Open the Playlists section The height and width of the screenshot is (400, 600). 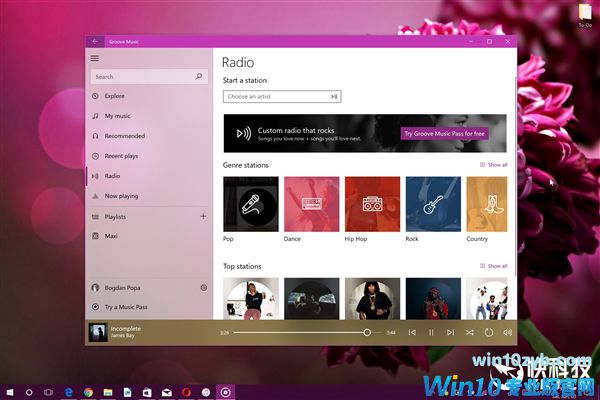click(x=143, y=217)
